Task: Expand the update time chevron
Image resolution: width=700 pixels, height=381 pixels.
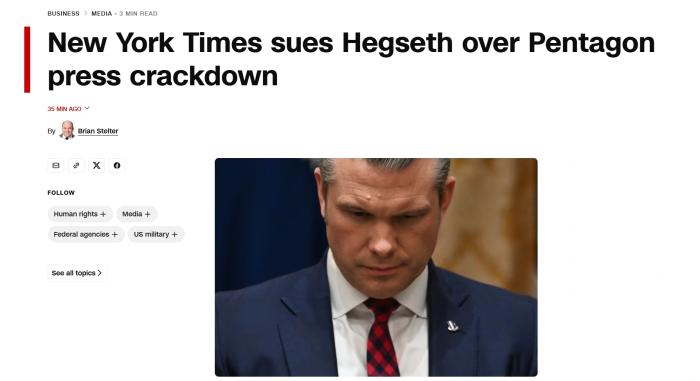Action: pos(87,108)
